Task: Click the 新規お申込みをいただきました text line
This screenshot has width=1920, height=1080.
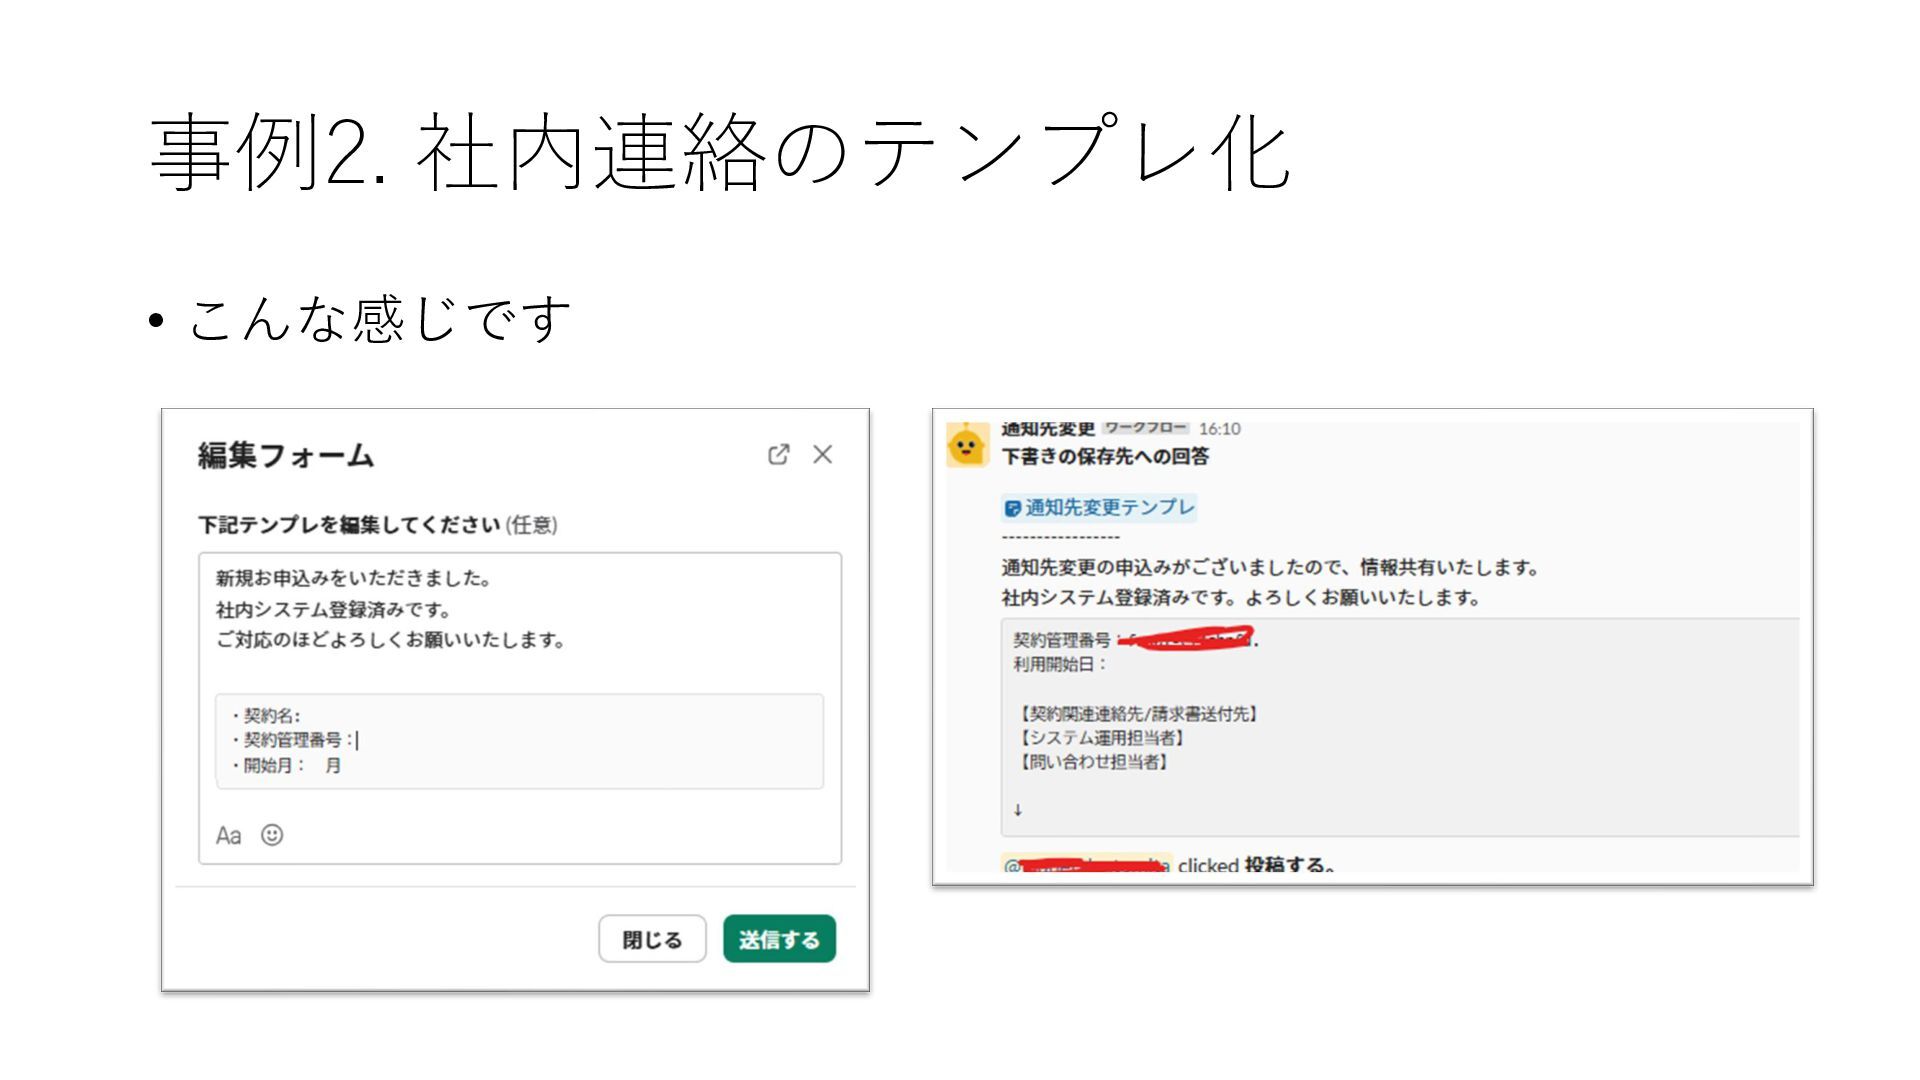Action: 353,579
